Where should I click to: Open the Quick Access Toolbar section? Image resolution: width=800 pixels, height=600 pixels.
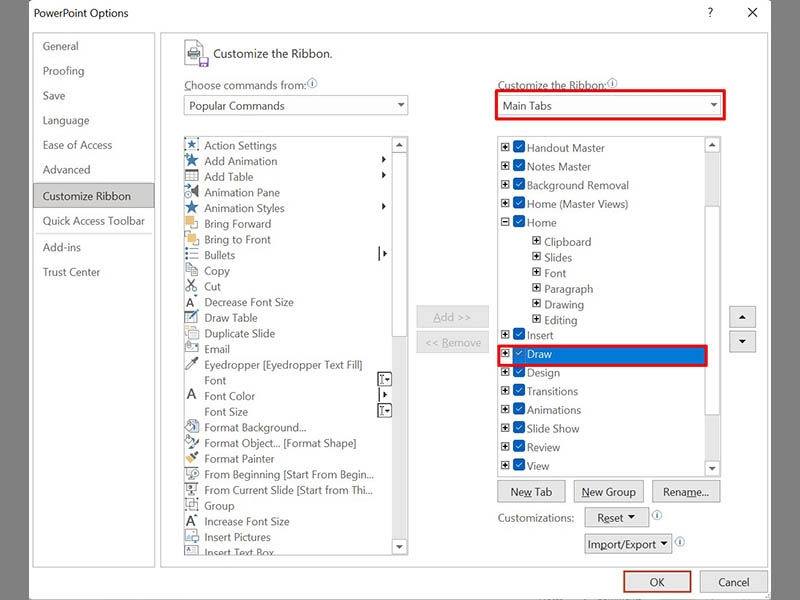93,221
